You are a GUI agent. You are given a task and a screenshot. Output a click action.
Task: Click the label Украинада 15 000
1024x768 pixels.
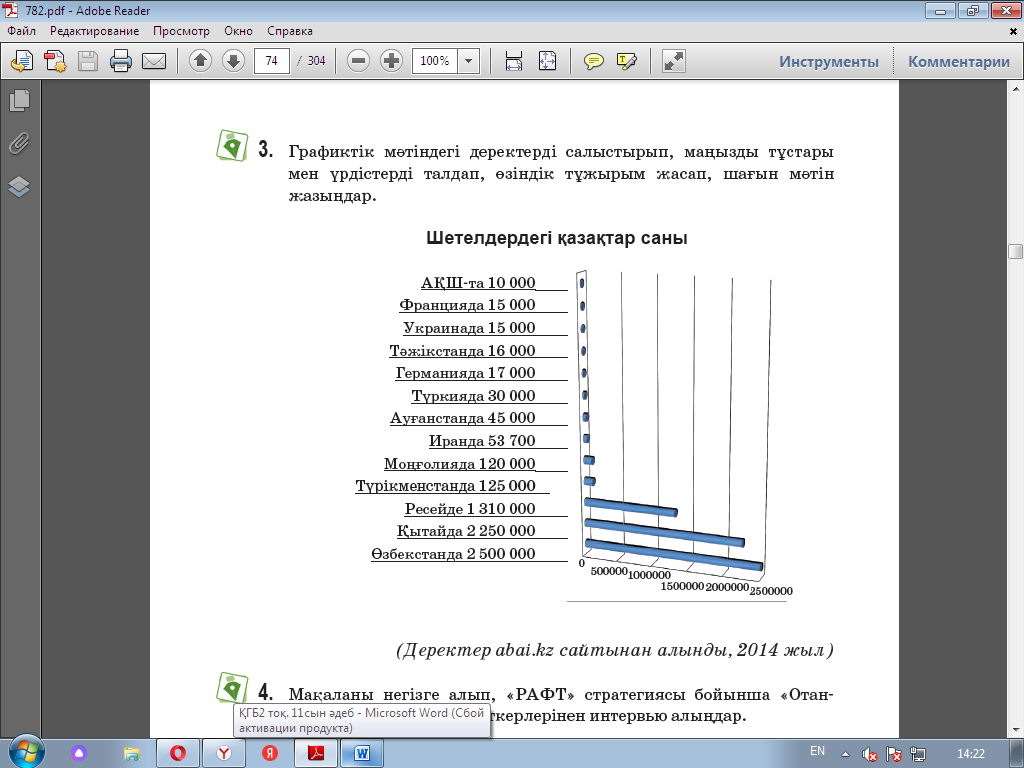pos(469,328)
